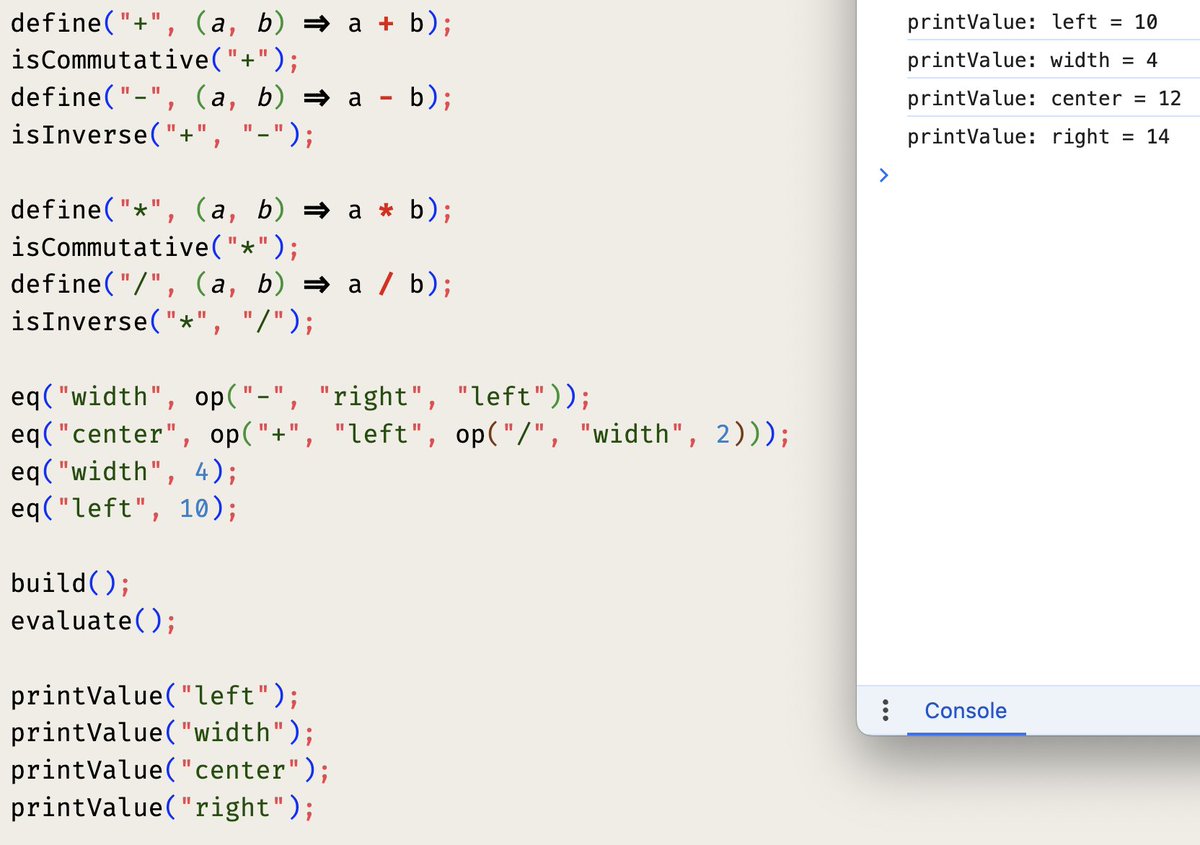Select console line 'printValue: width = 4'
The height and width of the screenshot is (845, 1200).
coord(1032,60)
